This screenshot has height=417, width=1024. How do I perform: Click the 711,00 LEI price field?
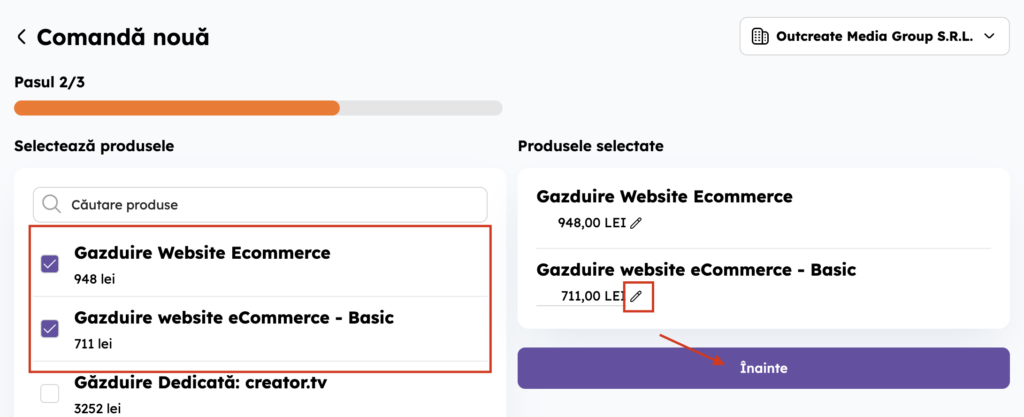591,296
